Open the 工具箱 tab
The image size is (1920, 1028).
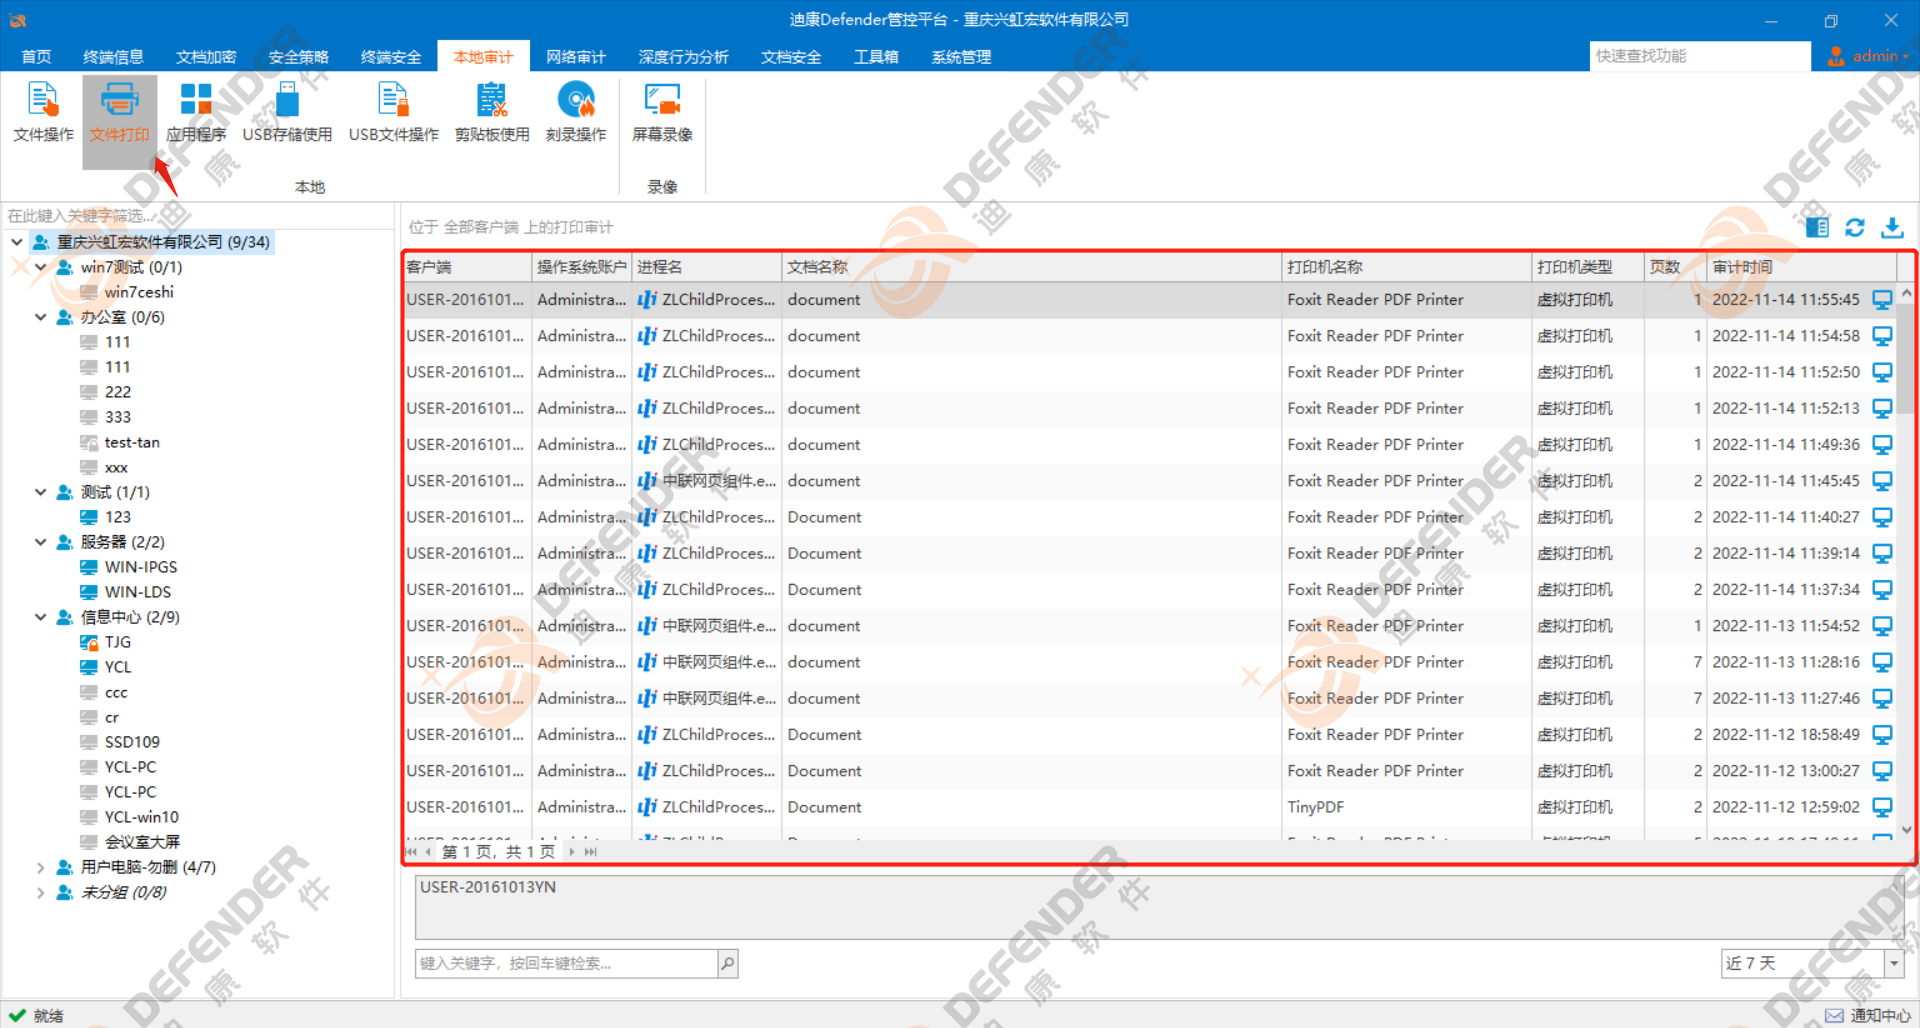click(876, 57)
